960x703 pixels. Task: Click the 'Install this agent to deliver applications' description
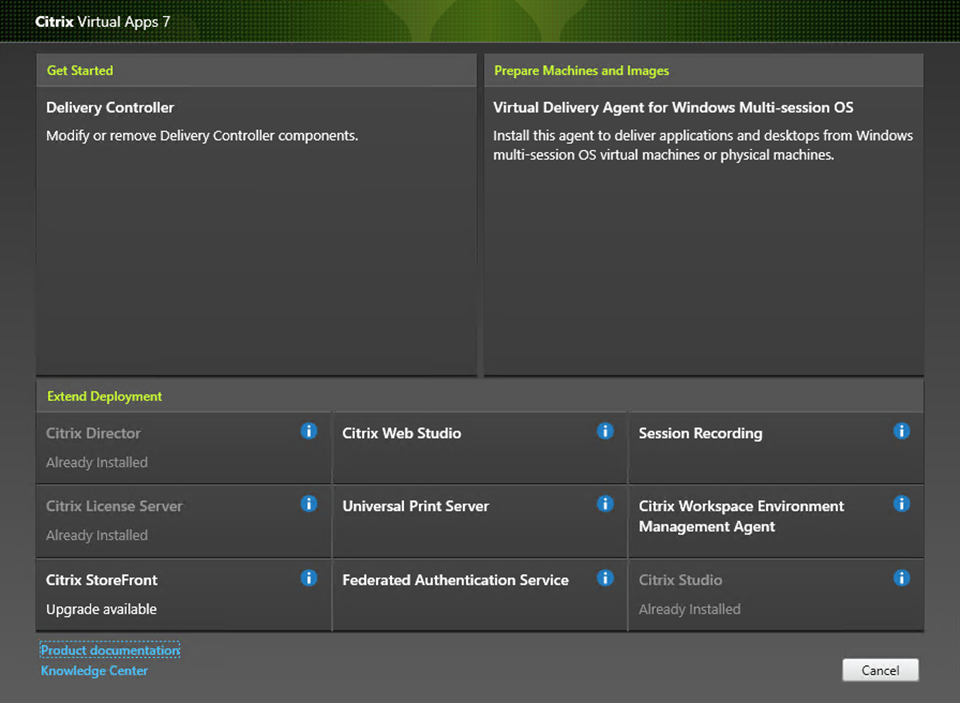coord(703,145)
